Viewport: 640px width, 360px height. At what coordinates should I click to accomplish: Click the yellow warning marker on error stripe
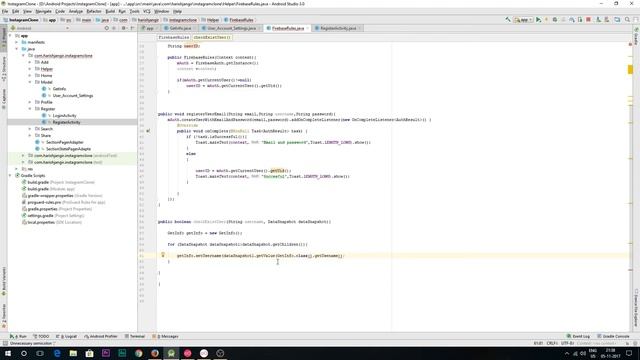[x=630, y=70]
